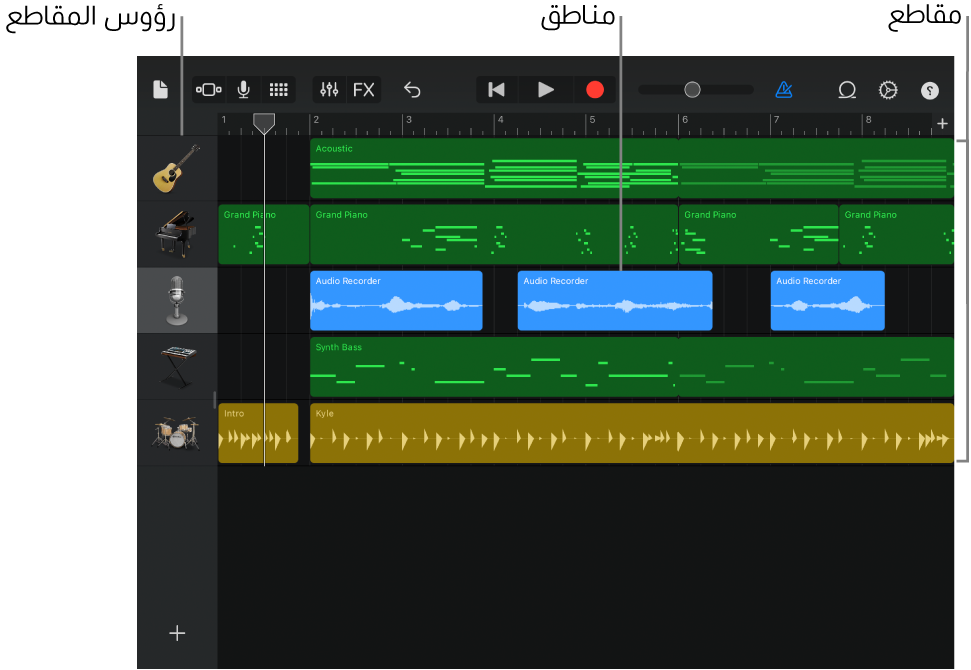
Task: Click the master volume slider knob
Action: (692, 90)
